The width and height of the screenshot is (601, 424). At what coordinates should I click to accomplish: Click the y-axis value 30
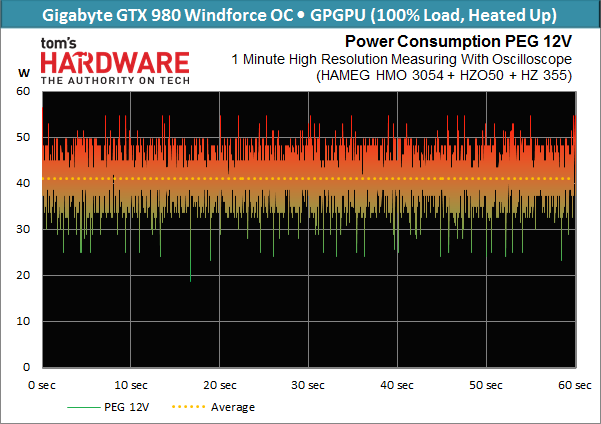[x=23, y=229]
